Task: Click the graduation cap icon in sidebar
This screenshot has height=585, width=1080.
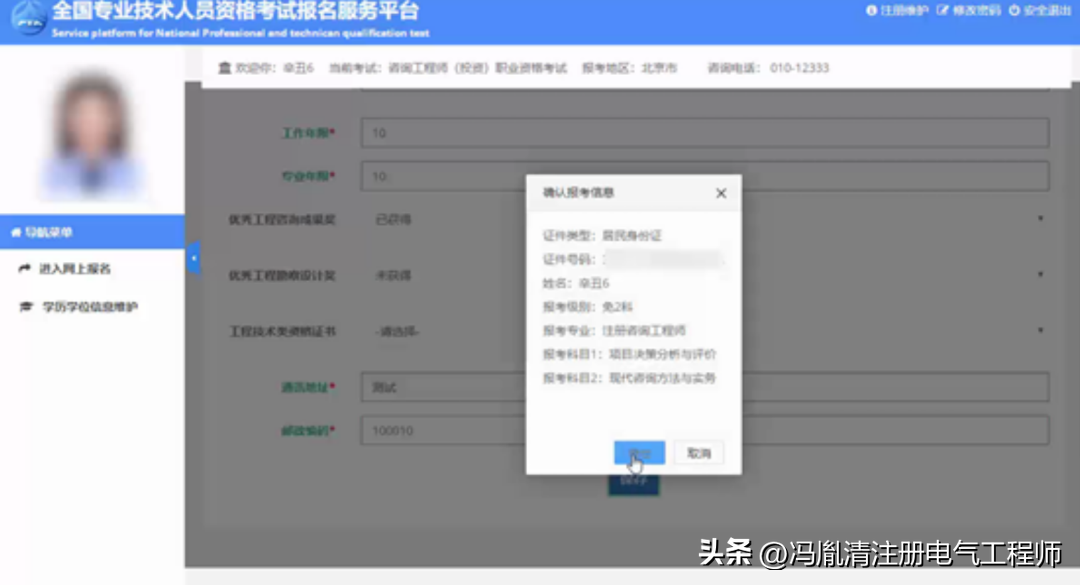Action: pyautogui.click(x=25, y=307)
